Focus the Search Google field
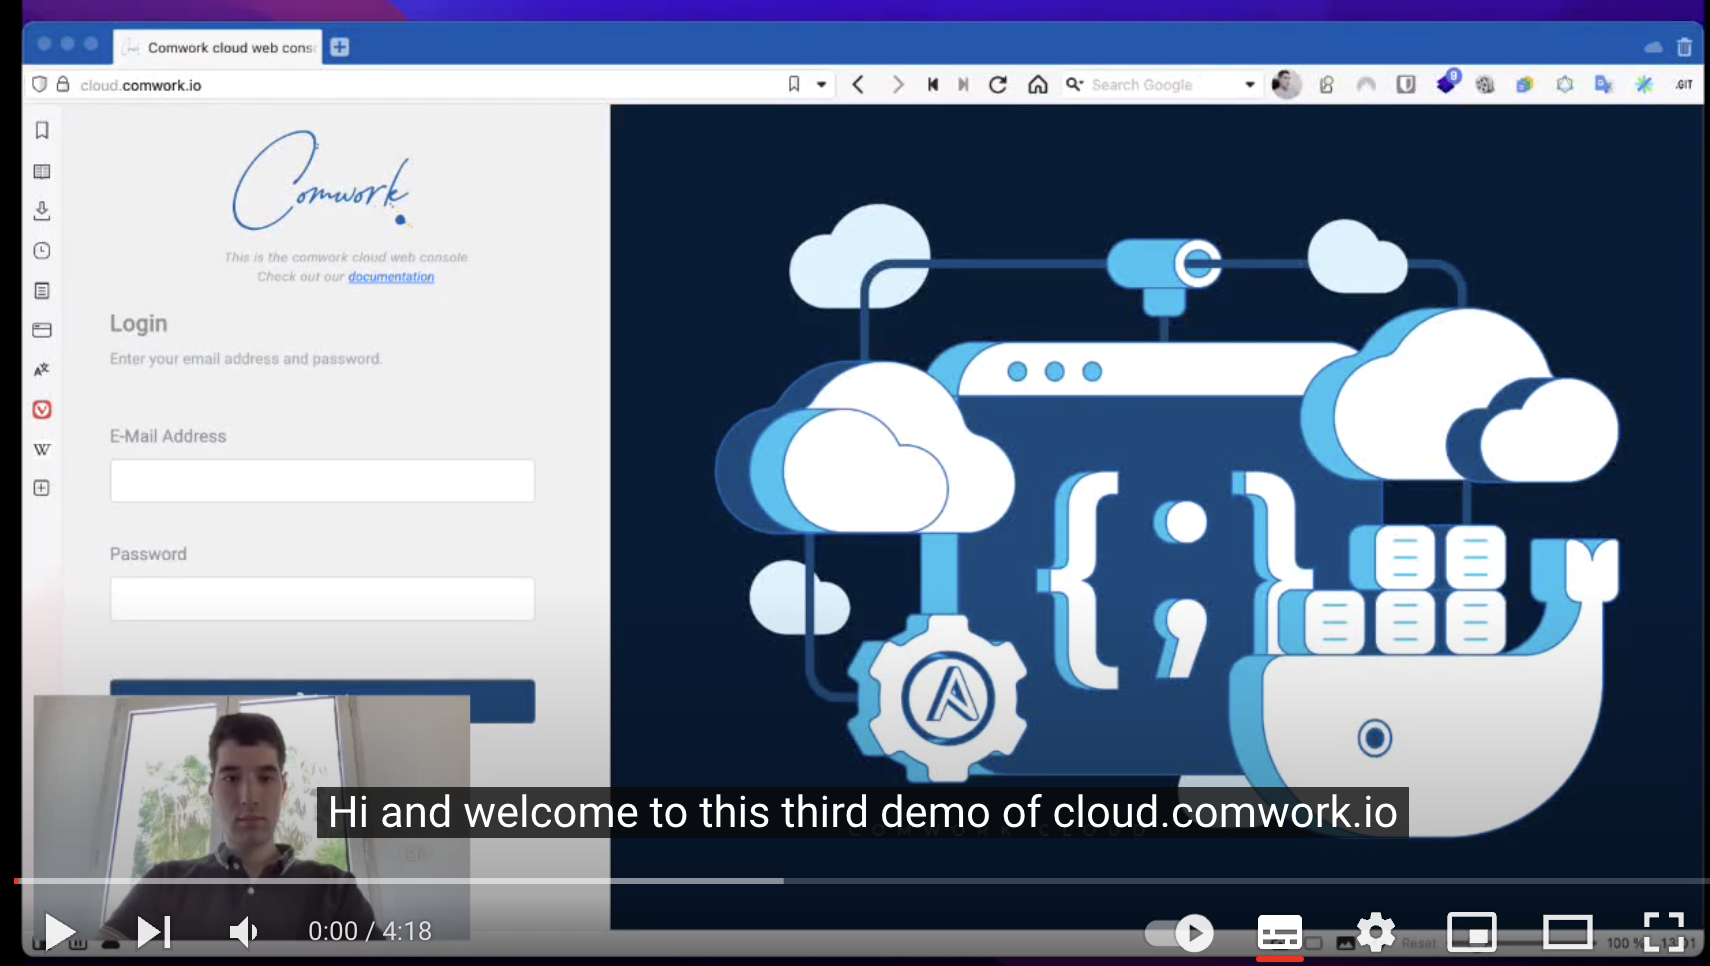This screenshot has height=966, width=1710. 1165,85
